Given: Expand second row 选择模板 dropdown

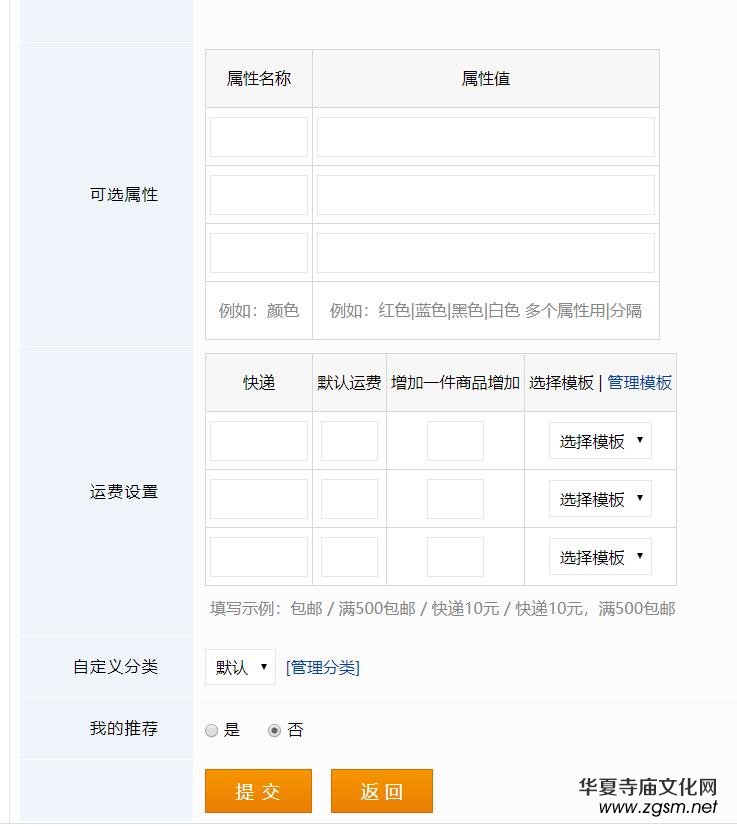Looking at the screenshot, I should pos(600,499).
